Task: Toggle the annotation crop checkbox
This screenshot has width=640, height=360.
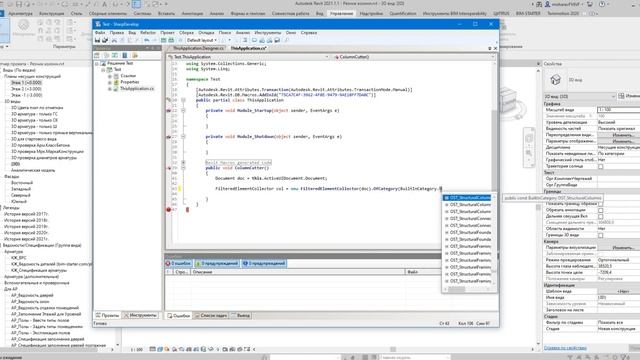Action: [x=600, y=210]
